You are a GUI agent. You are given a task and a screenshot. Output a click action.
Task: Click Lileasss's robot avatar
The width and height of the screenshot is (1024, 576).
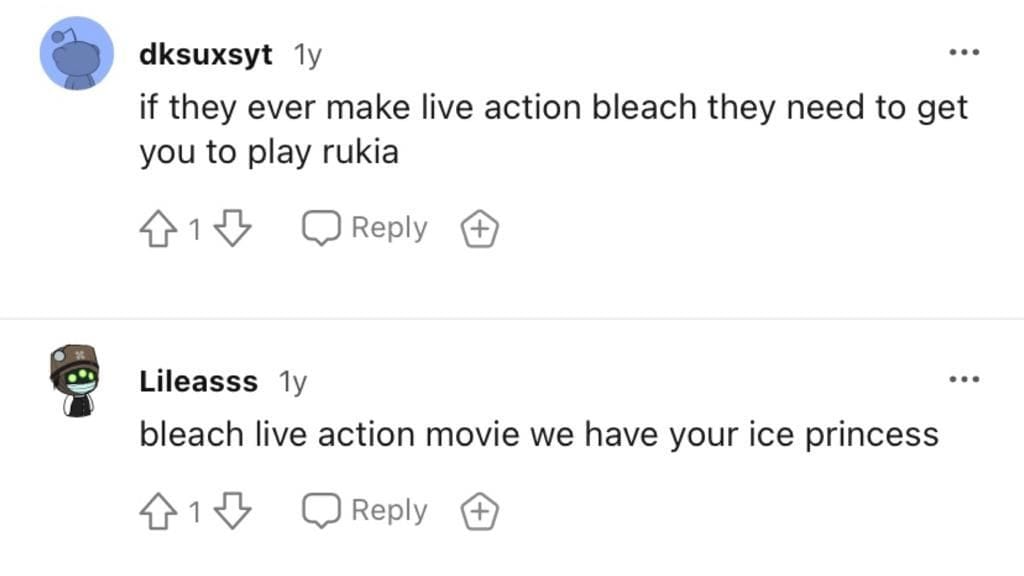pyautogui.click(x=76, y=380)
